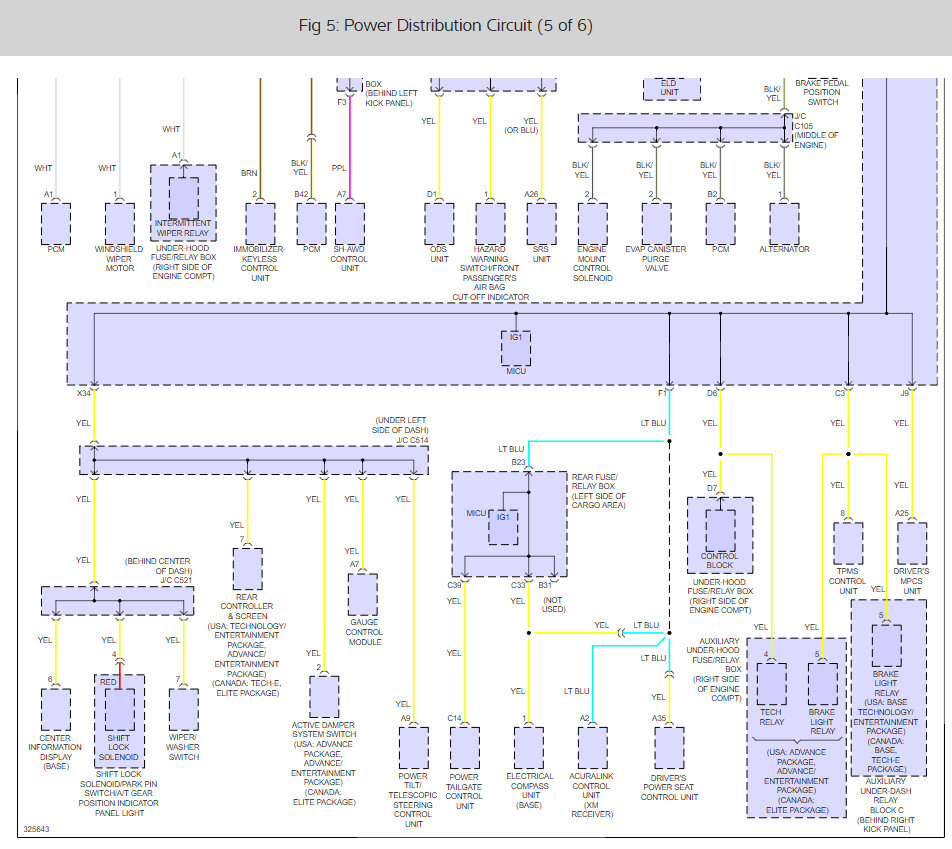Click the A25 pin label

point(902,514)
